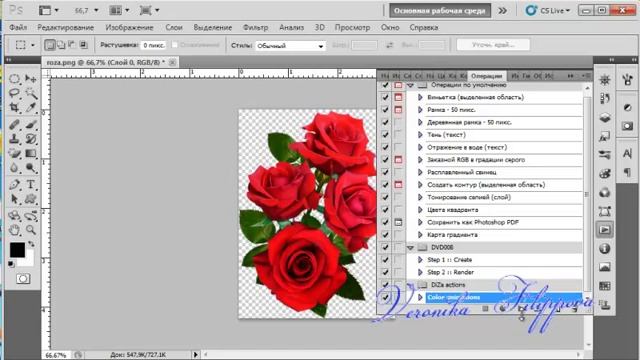Expand Отражение в воде (текст) action
Screen dimensions: 640x360
click(420, 147)
